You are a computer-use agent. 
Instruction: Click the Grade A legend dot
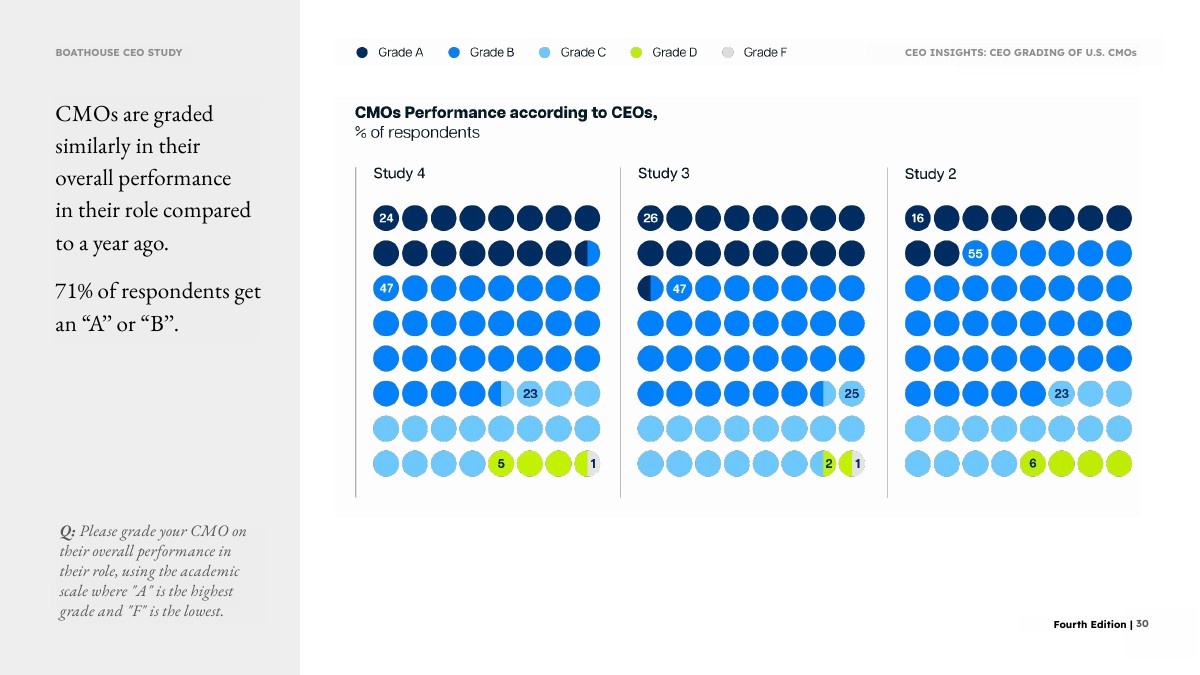(x=362, y=53)
